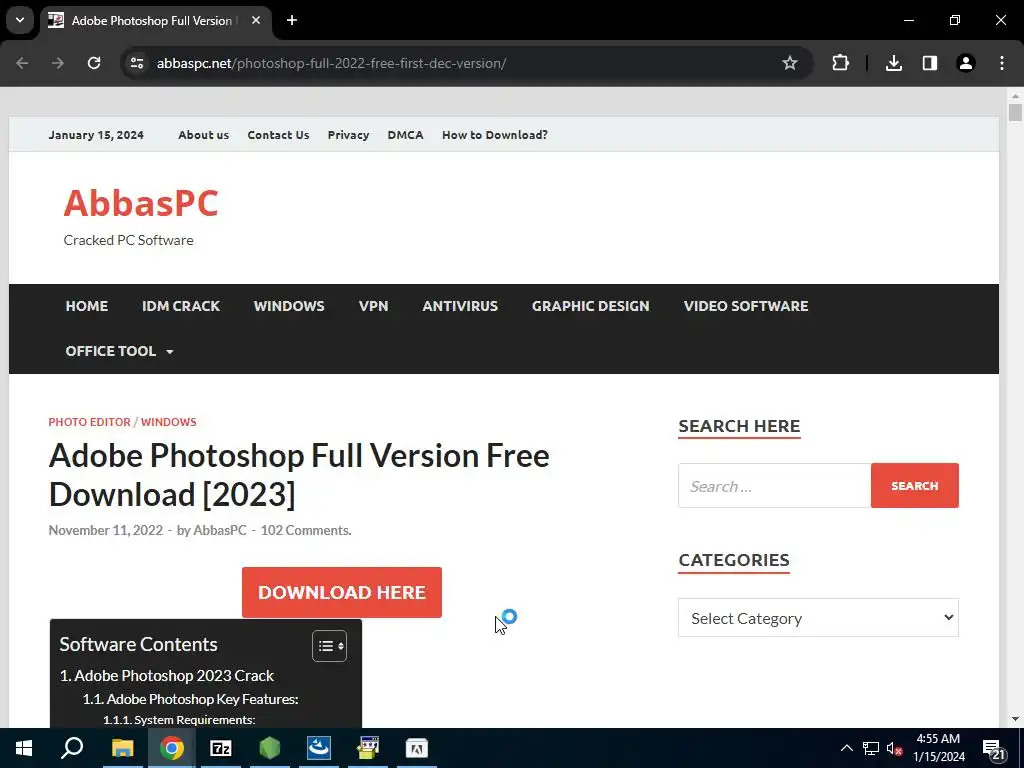Open the notification center icon

(x=993, y=749)
